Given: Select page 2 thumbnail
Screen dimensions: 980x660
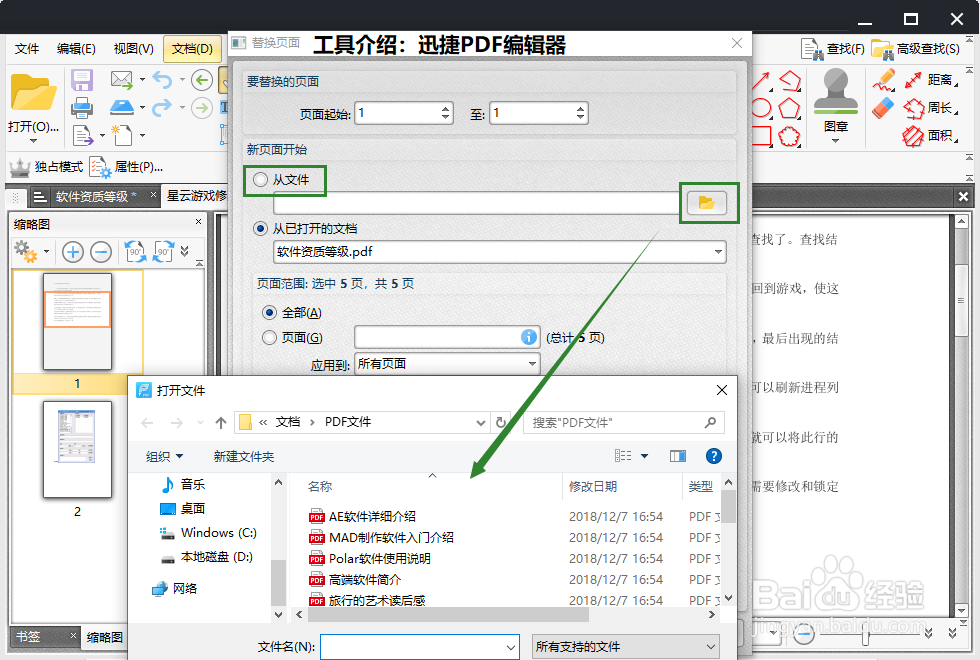Looking at the screenshot, I should (78, 449).
